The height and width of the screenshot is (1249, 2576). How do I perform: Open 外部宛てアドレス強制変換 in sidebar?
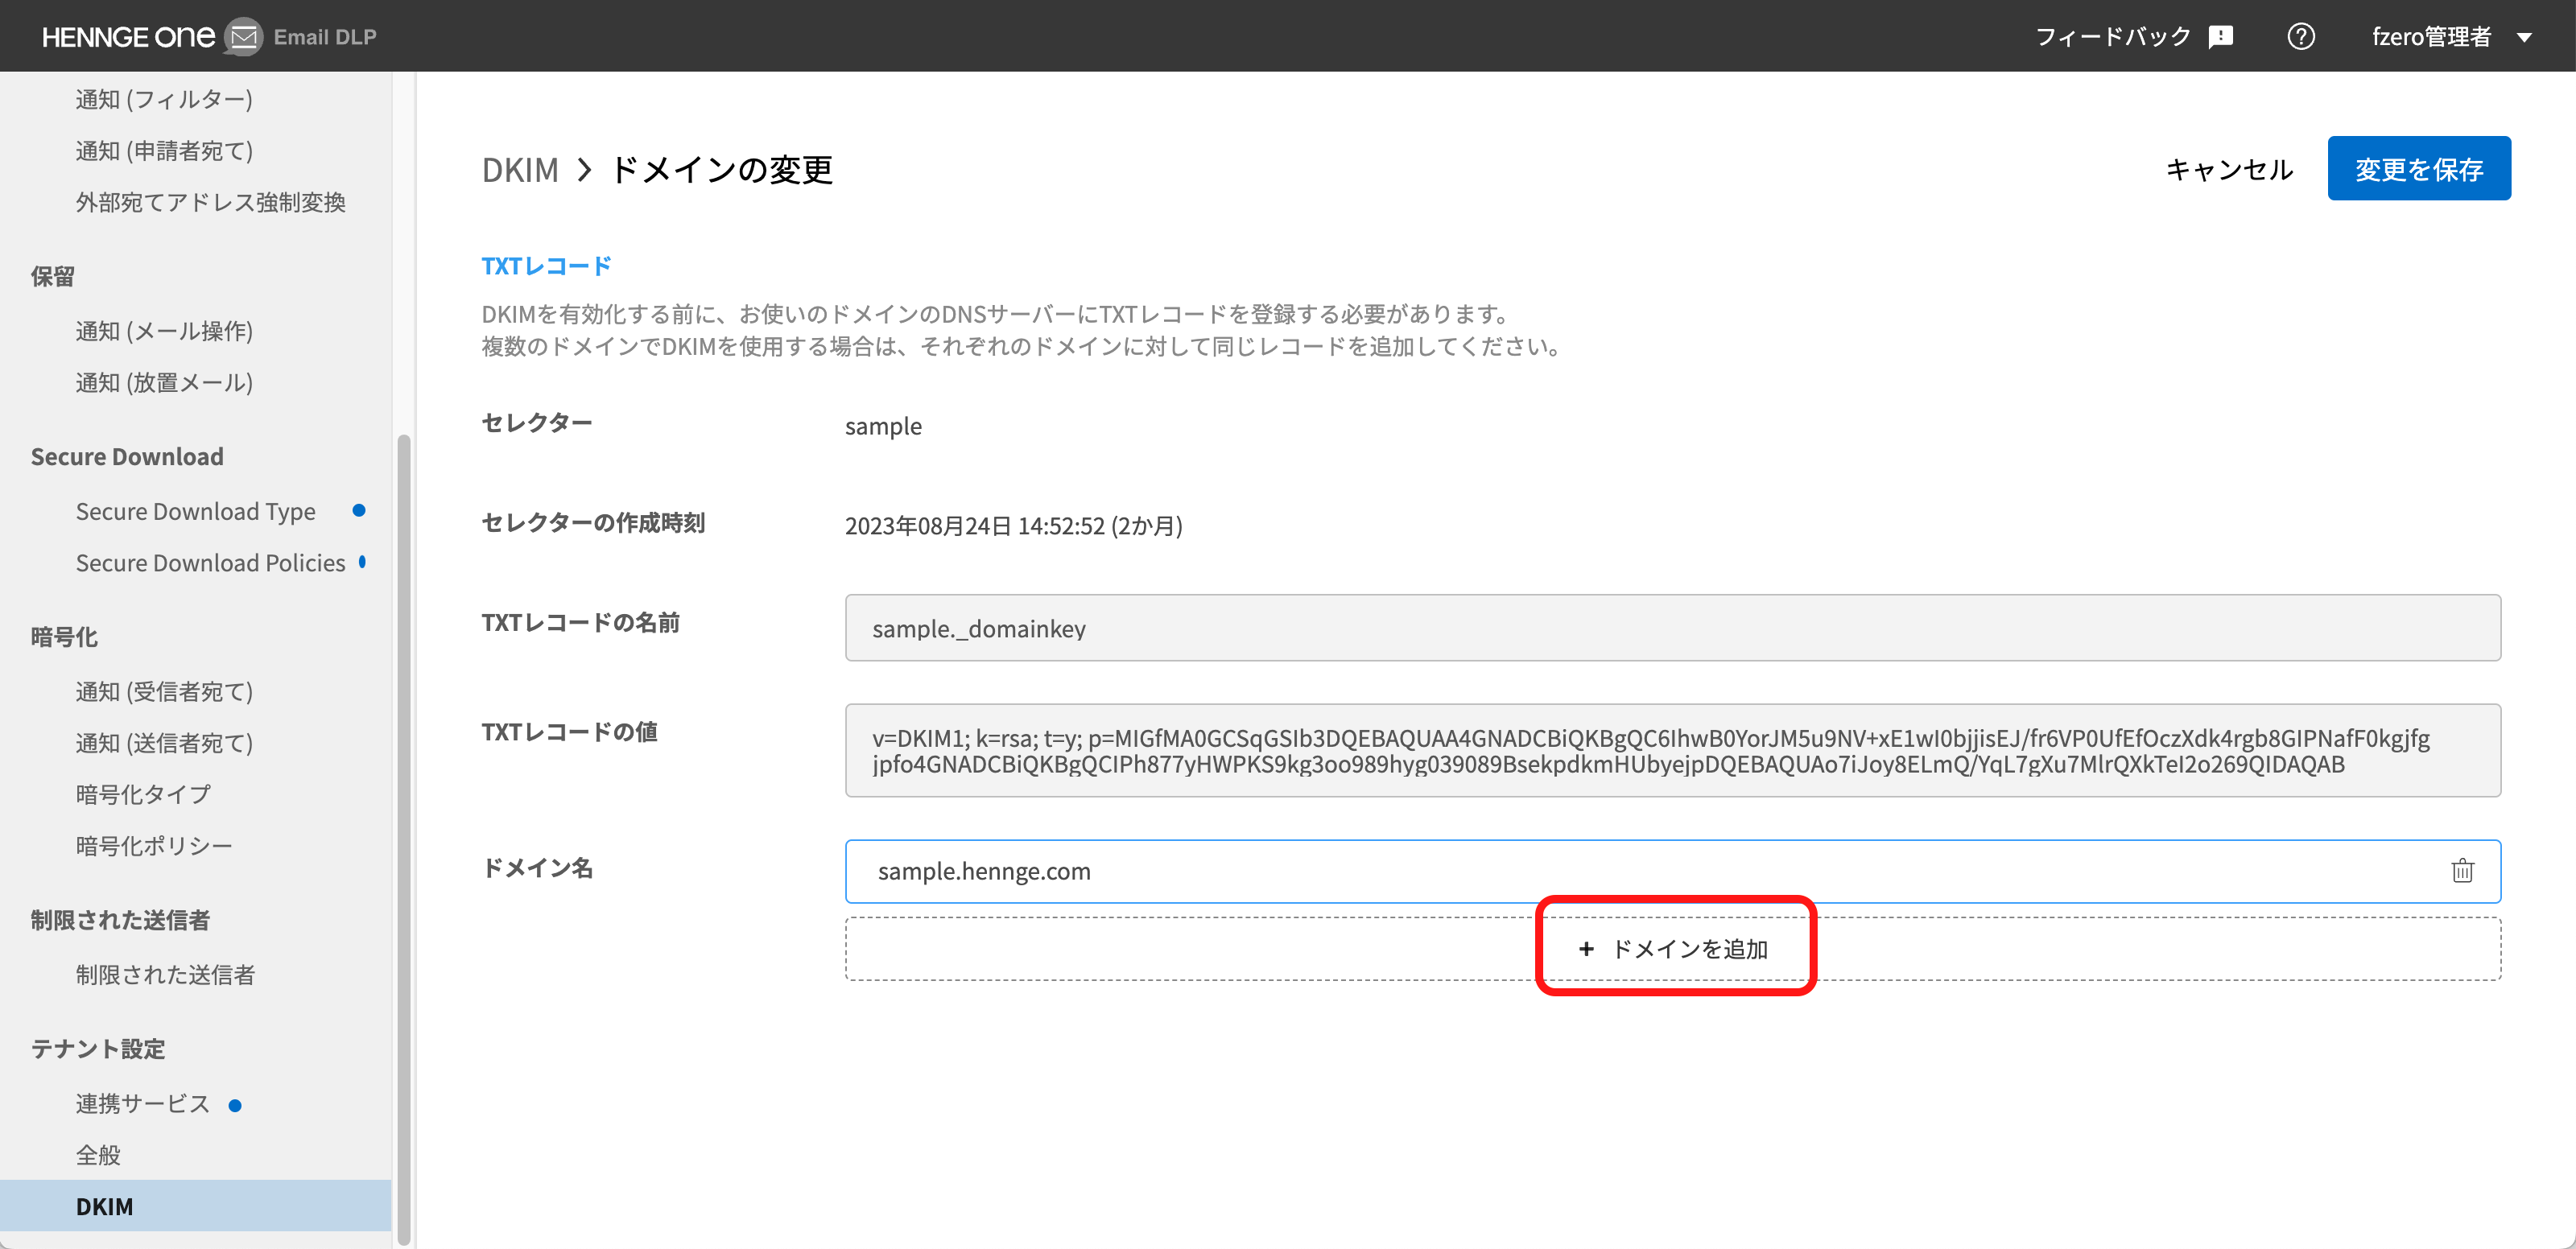[210, 202]
